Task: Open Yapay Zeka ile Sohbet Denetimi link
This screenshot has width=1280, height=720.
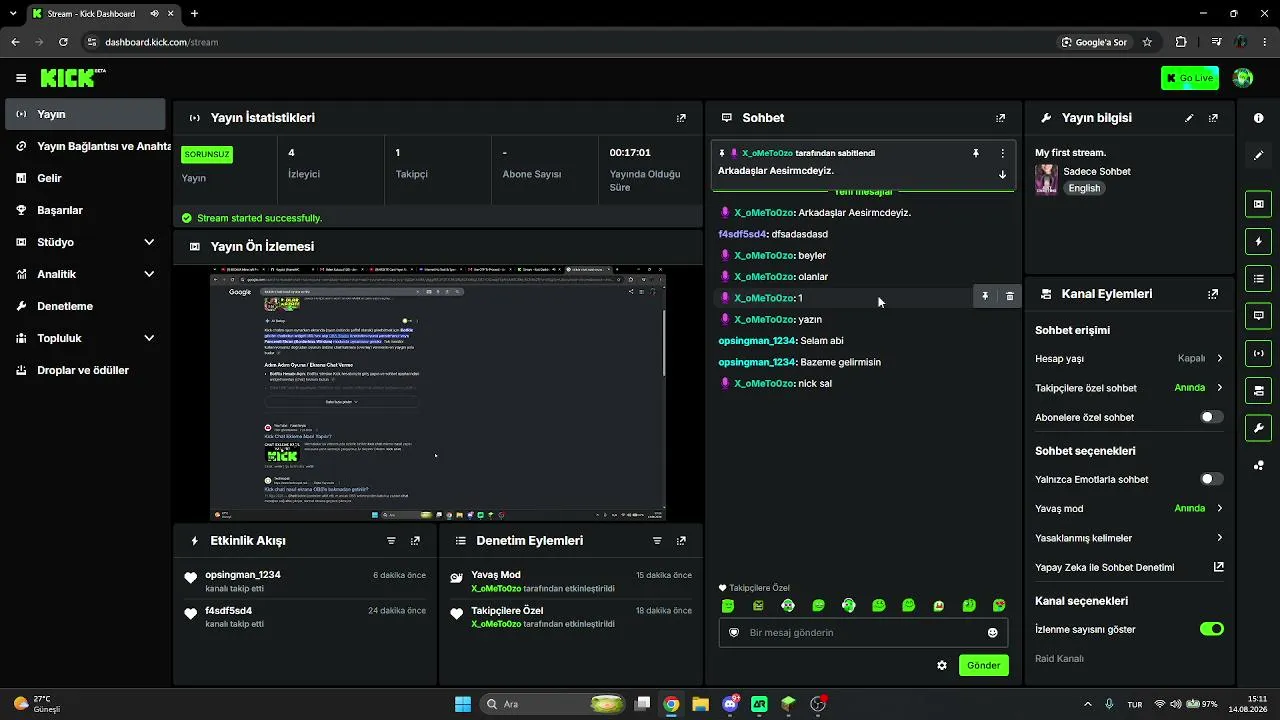Action: (1129, 567)
